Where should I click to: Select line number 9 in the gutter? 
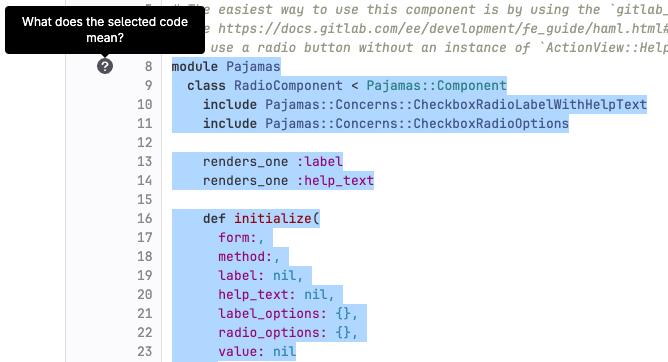[148, 86]
